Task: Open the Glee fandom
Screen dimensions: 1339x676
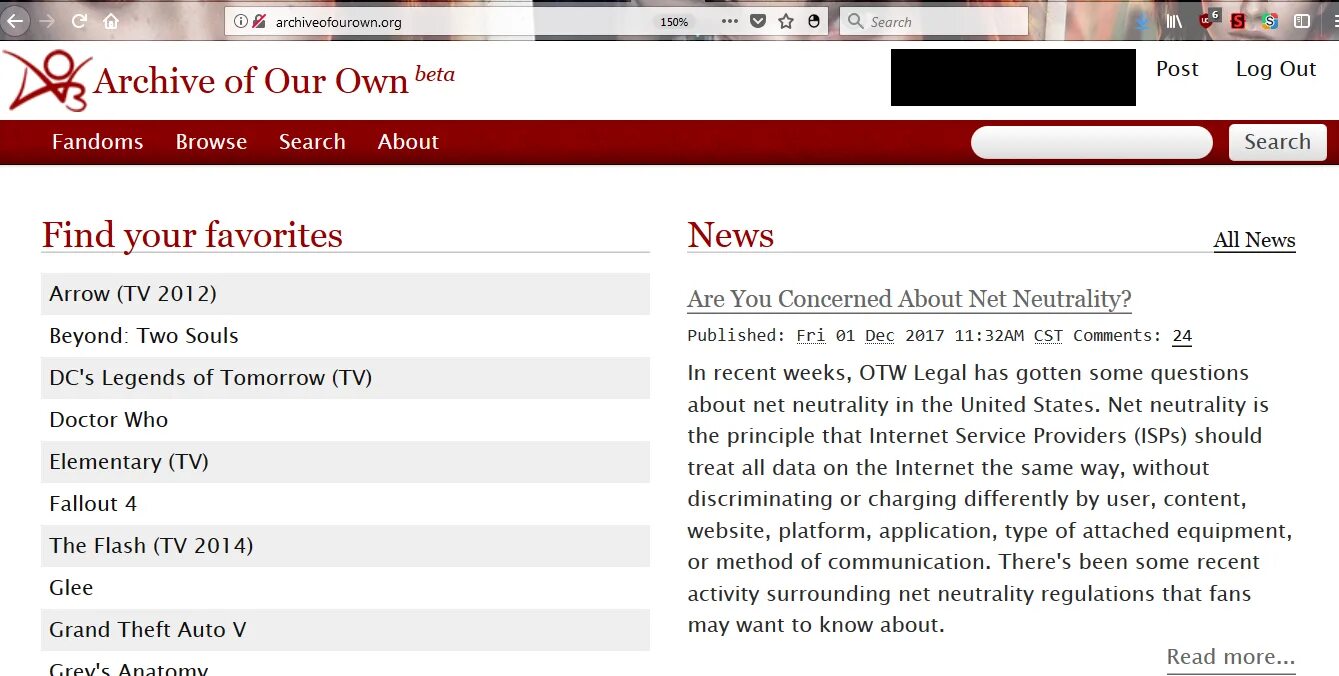Action: [x=71, y=588]
